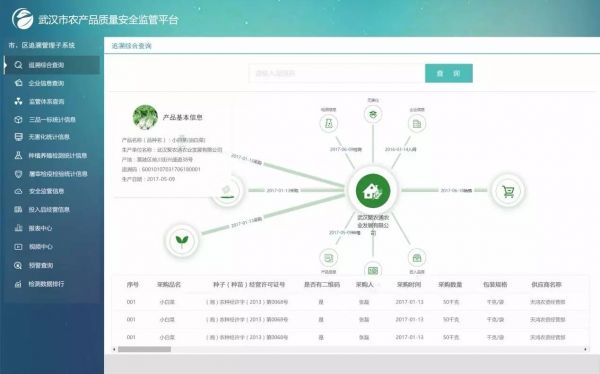Open 报表中心 sidebar item
The image size is (600, 374).
[x=40, y=228]
